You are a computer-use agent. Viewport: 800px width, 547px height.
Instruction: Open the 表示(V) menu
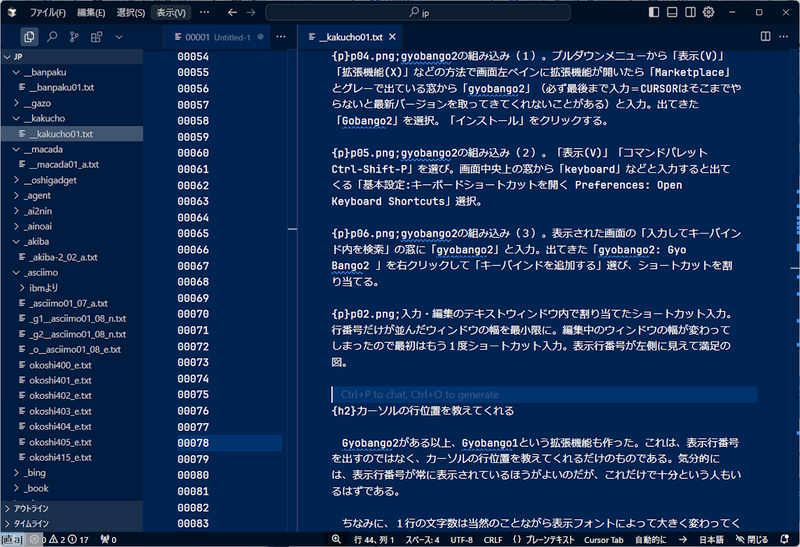(171, 13)
